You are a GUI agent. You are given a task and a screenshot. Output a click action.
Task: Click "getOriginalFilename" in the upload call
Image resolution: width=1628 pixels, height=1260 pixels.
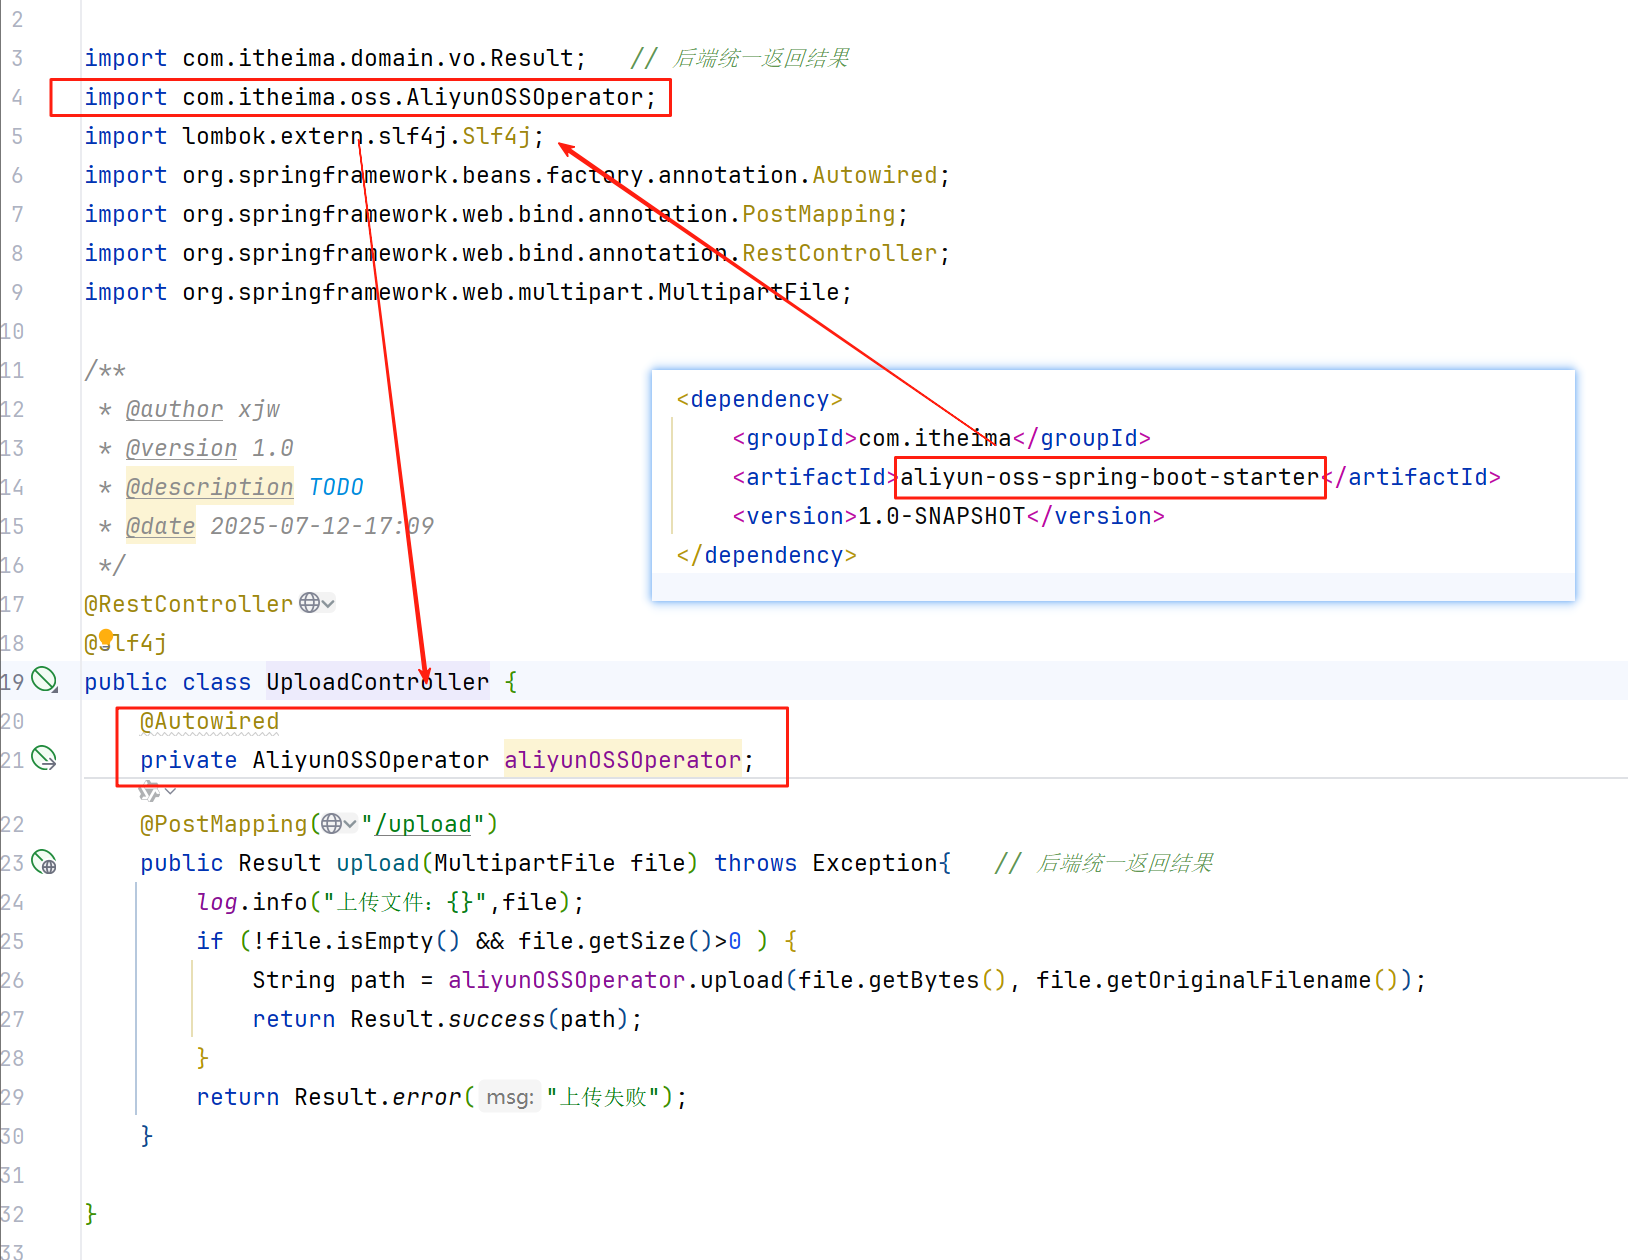pos(1238,980)
